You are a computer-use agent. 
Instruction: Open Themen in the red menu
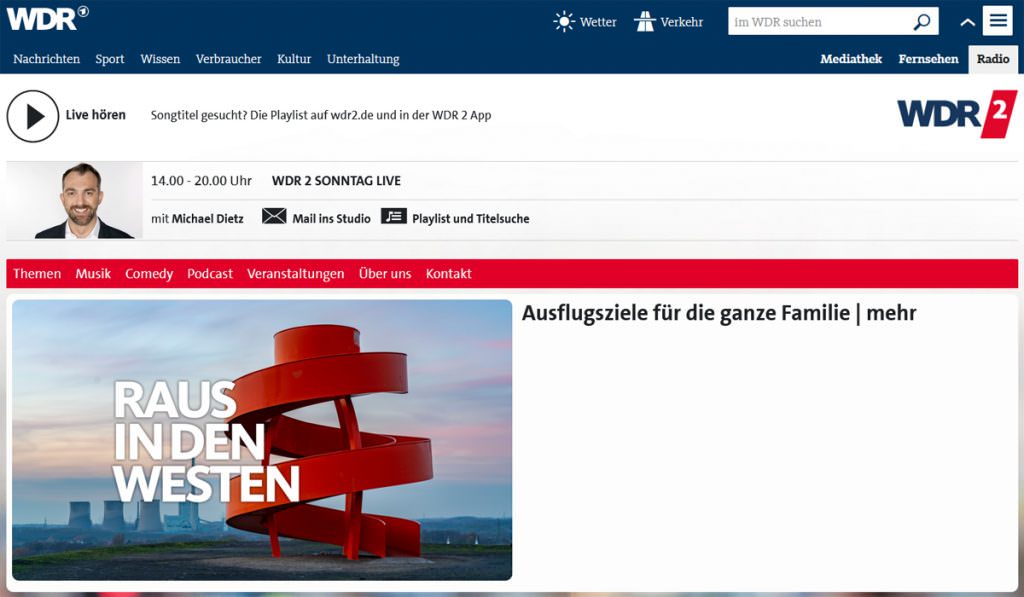point(37,274)
